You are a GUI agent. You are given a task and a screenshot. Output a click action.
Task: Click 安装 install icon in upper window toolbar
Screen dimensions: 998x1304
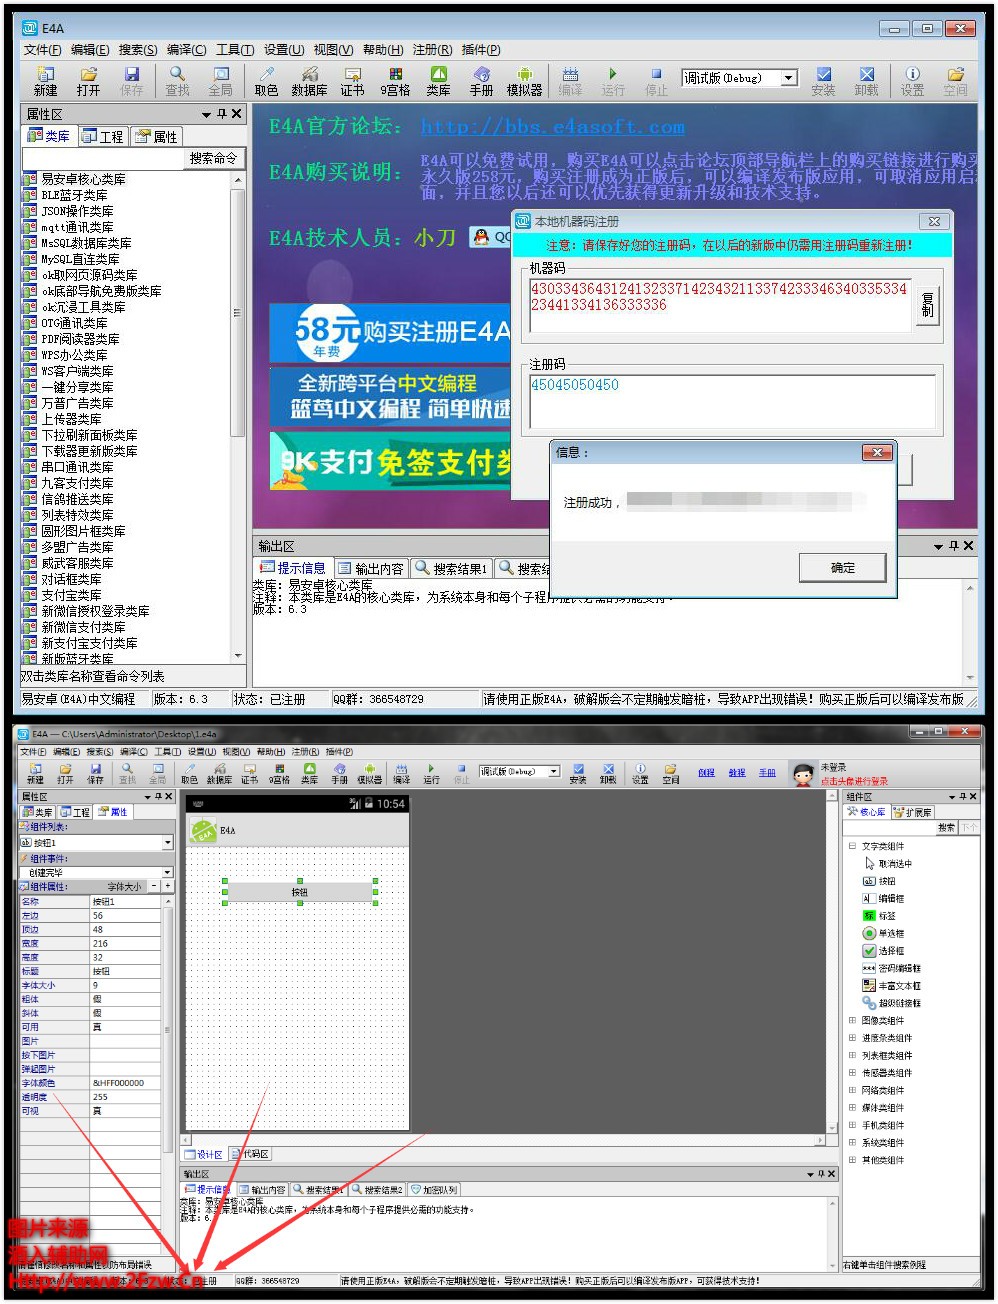823,81
